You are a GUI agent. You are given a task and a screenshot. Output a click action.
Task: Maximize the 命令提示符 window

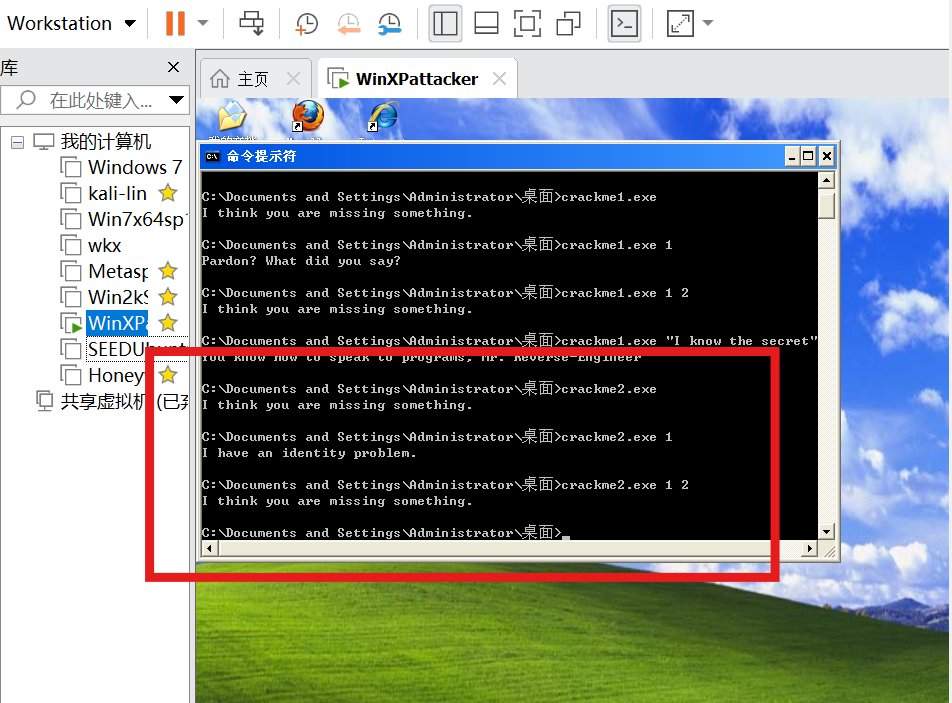809,157
